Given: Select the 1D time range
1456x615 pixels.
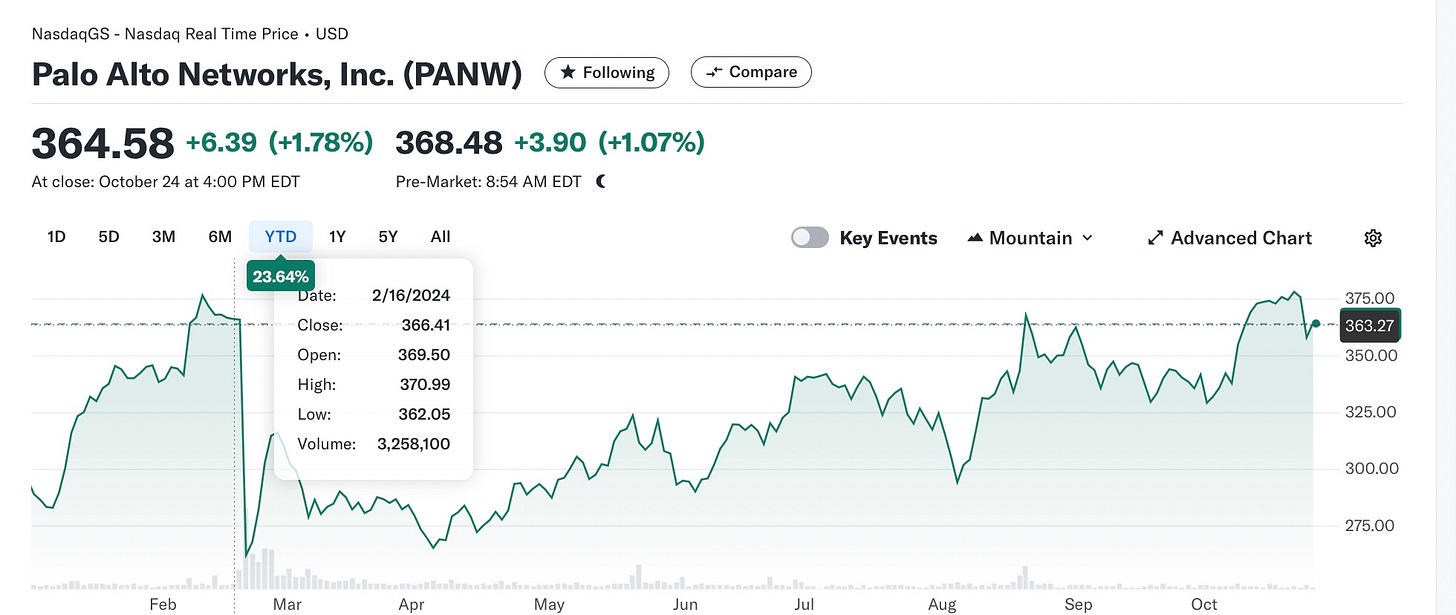Looking at the screenshot, I should pos(56,237).
